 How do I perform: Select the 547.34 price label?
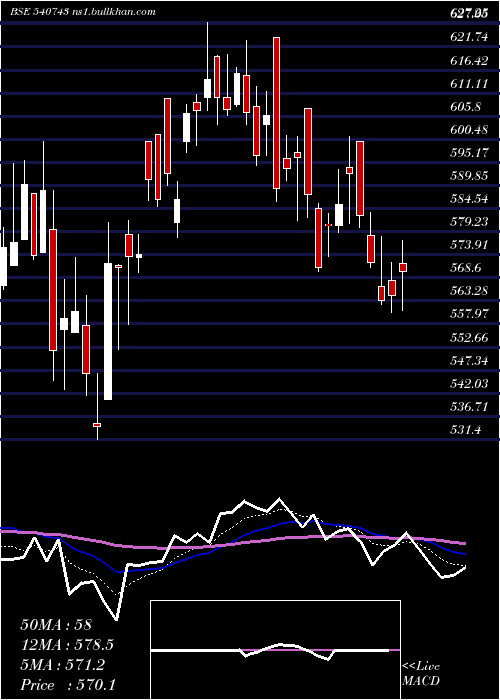[x=469, y=361]
